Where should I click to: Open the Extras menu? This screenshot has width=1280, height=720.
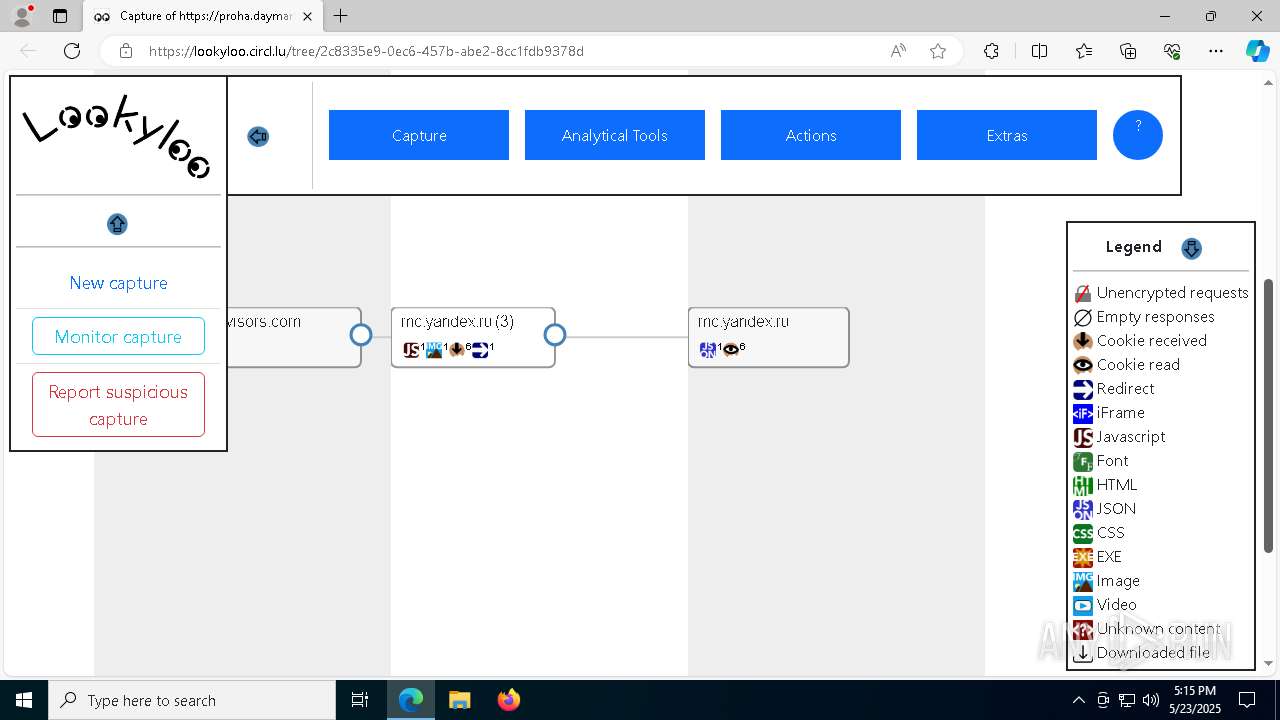coord(1007,135)
